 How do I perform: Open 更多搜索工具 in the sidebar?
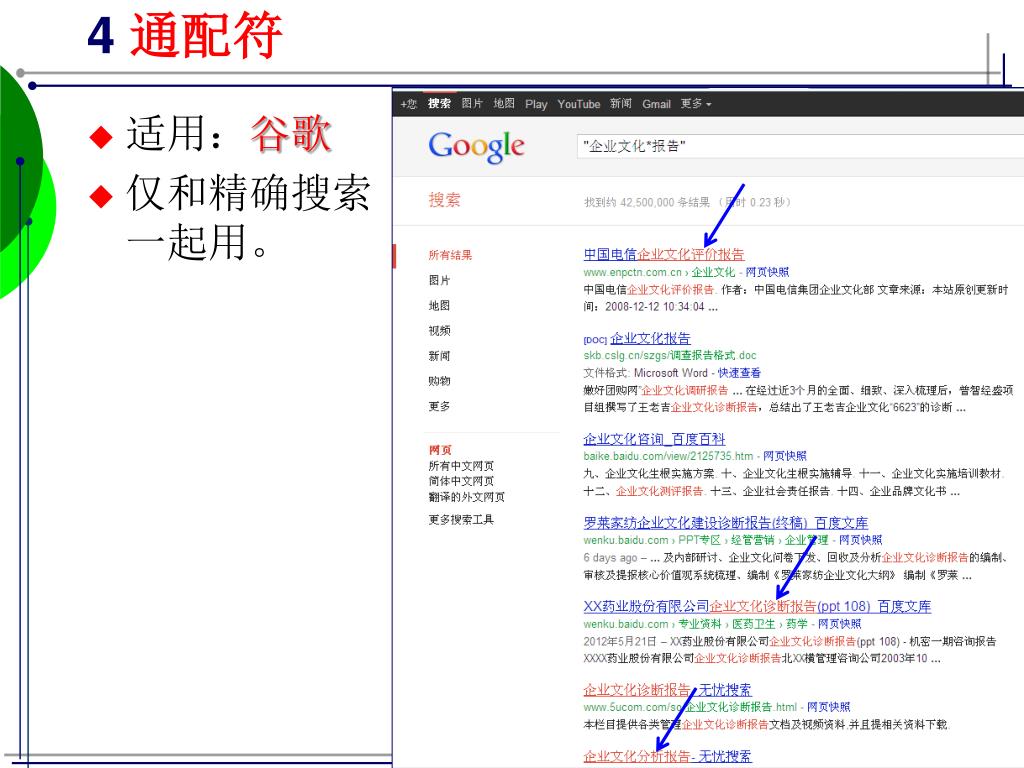[461, 519]
